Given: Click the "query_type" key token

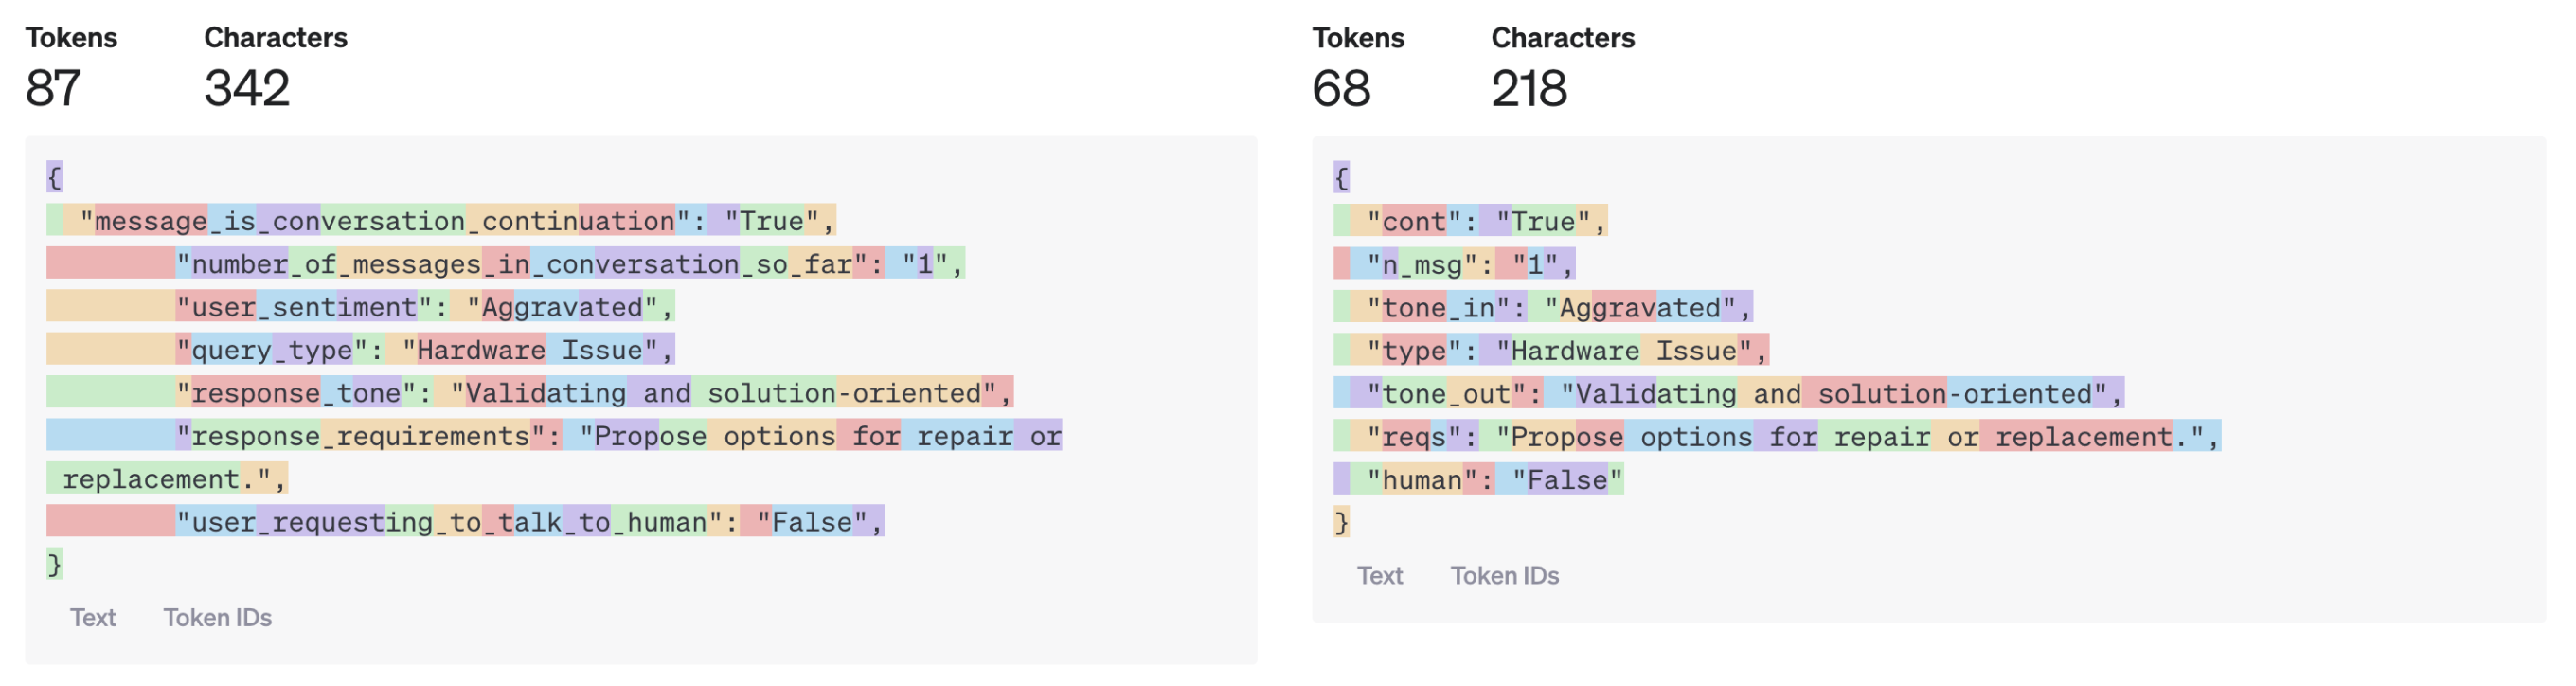Looking at the screenshot, I should click(x=271, y=349).
